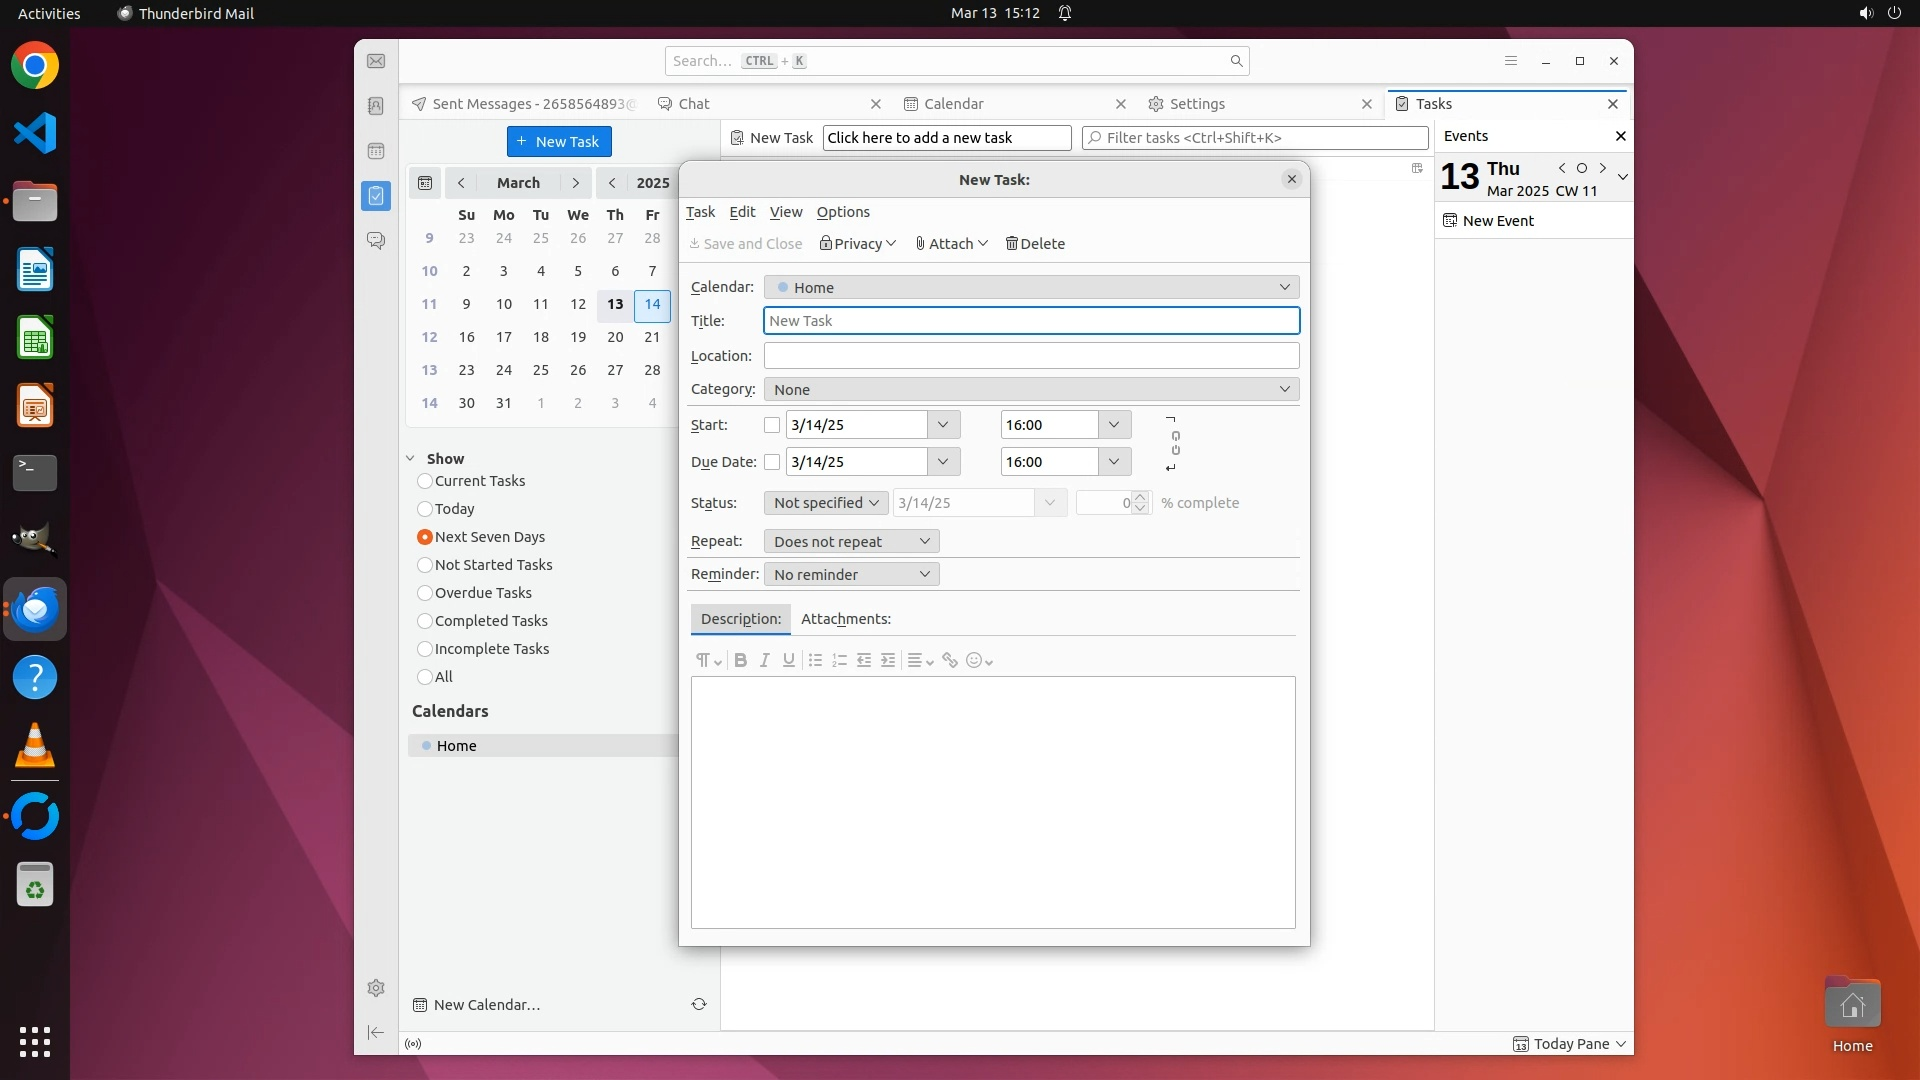Enable the Start date checkbox

[772, 425]
